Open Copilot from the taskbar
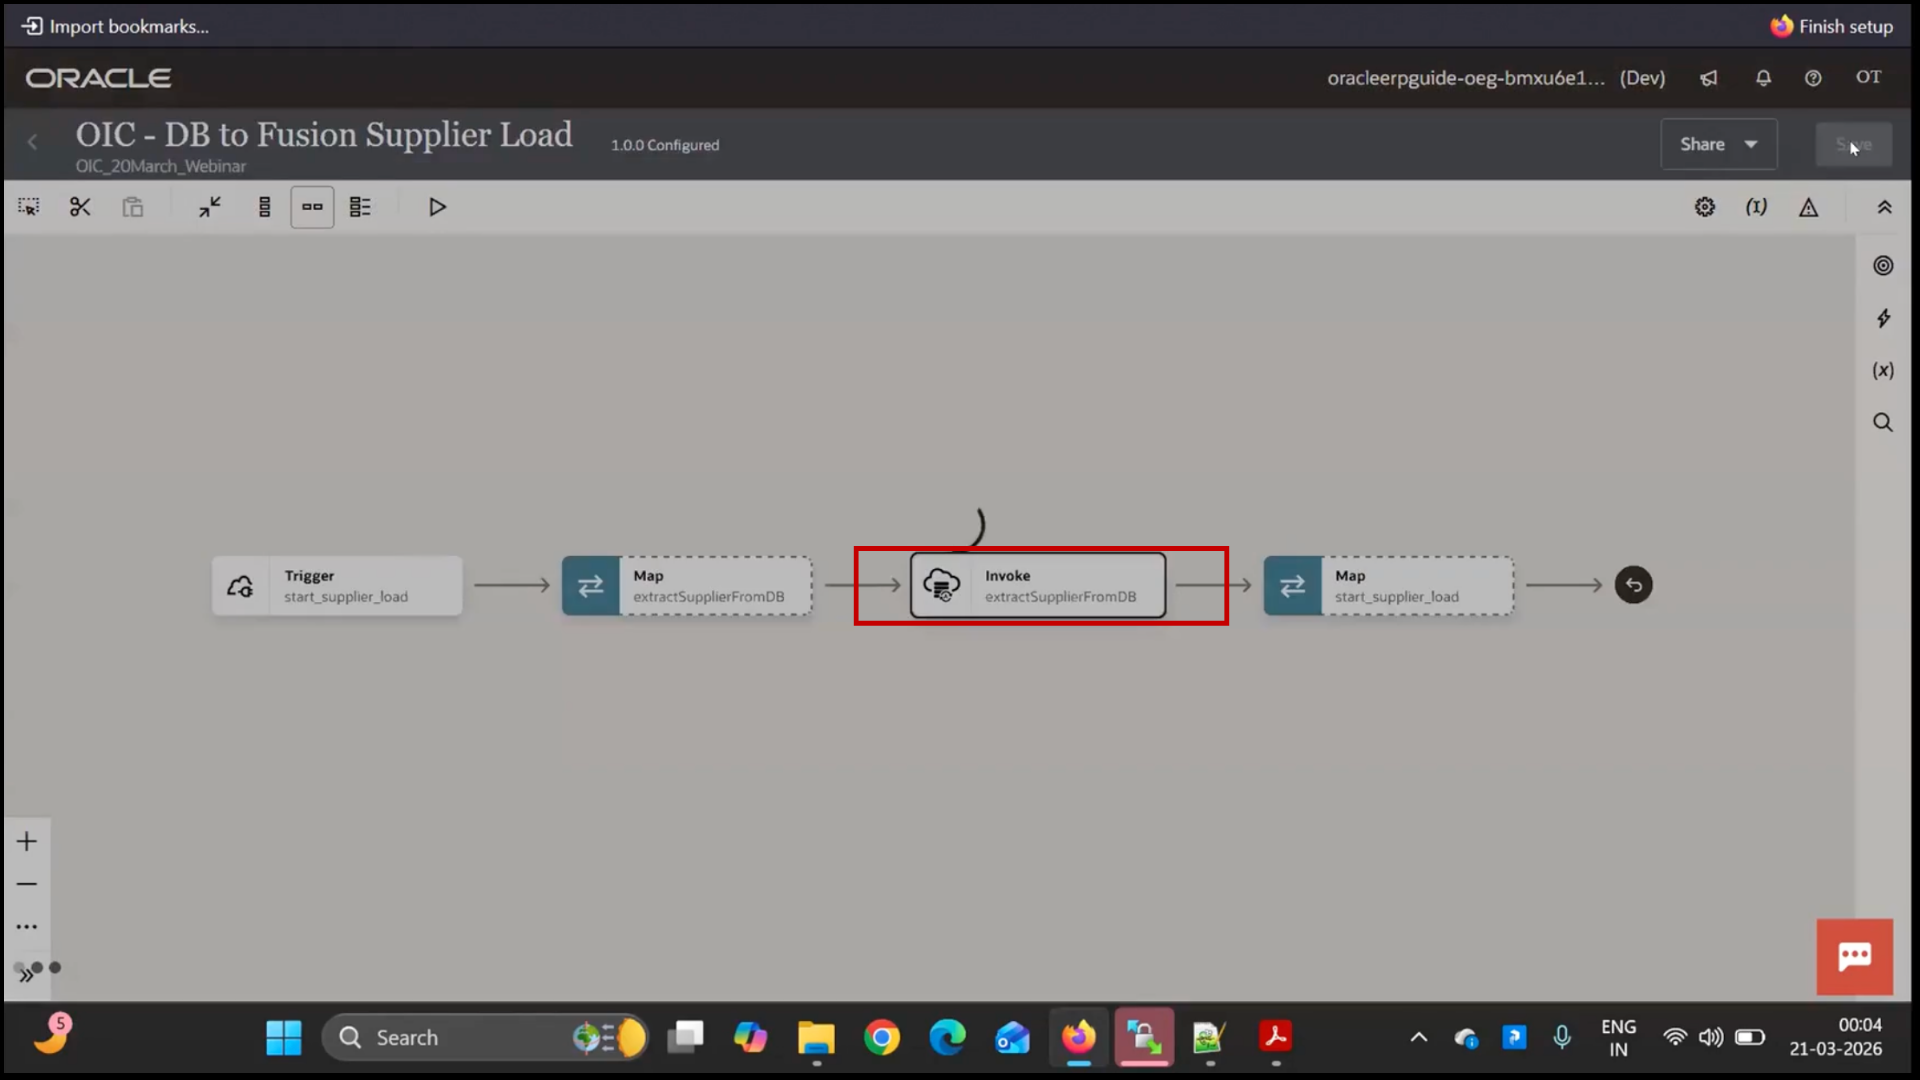 750,1038
